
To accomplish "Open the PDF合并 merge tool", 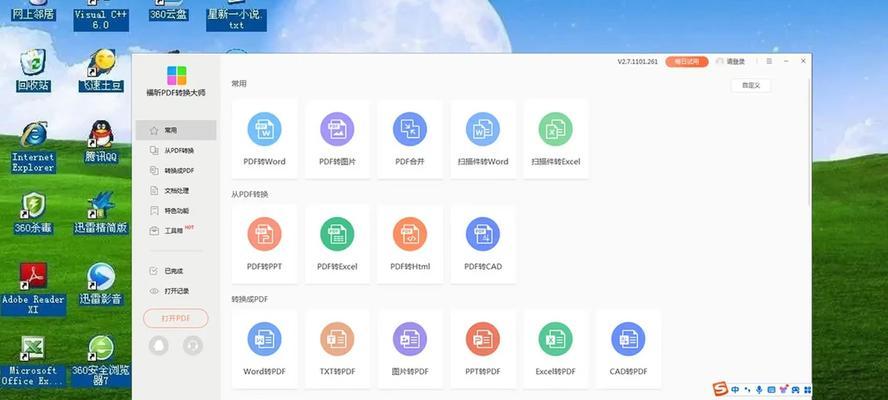I will [x=410, y=139].
